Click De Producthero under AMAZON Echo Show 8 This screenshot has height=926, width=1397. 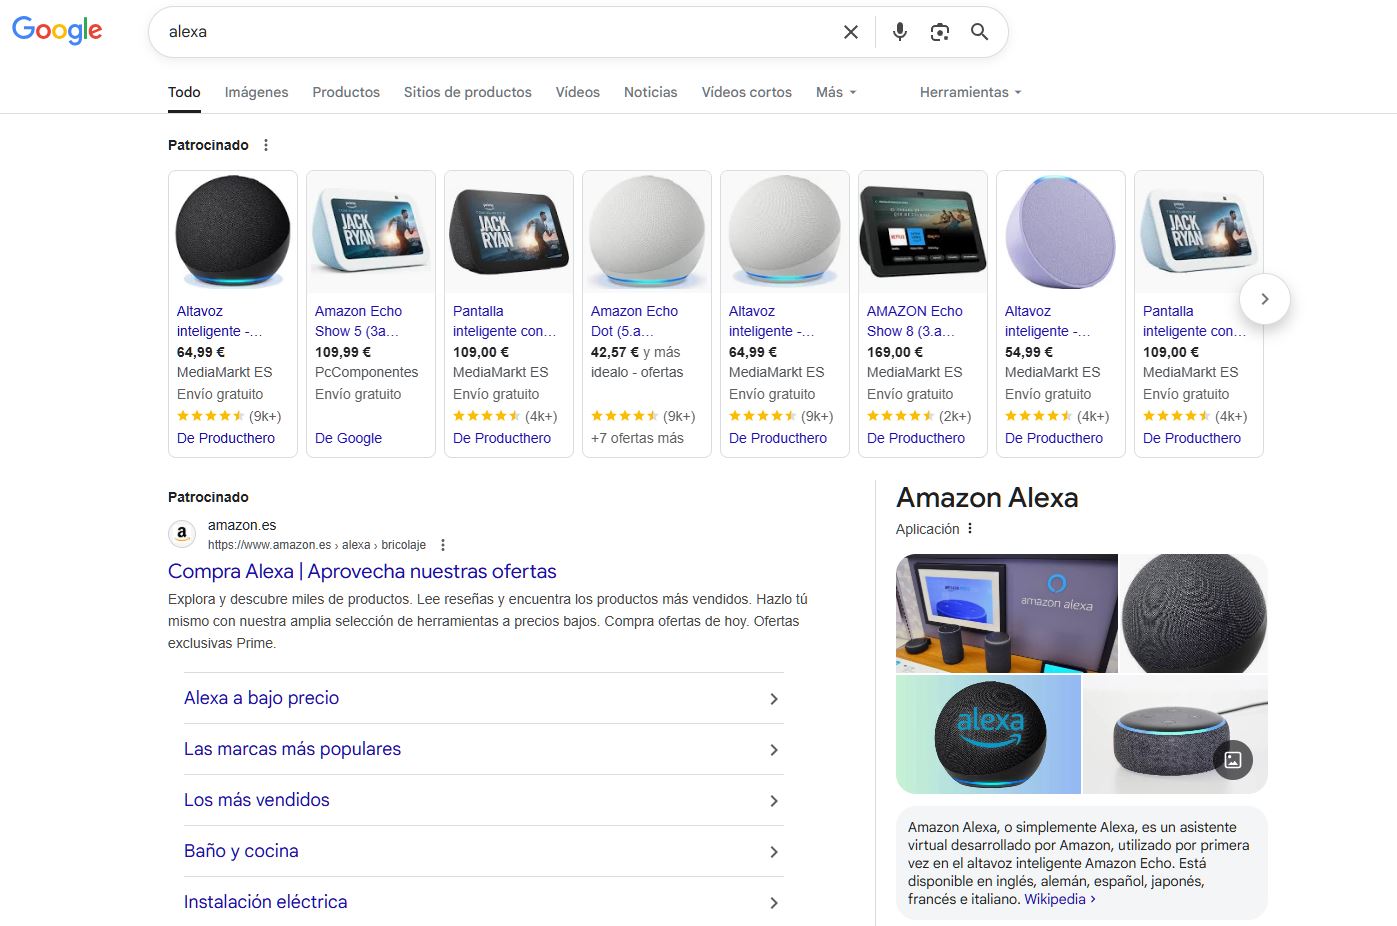click(x=916, y=438)
